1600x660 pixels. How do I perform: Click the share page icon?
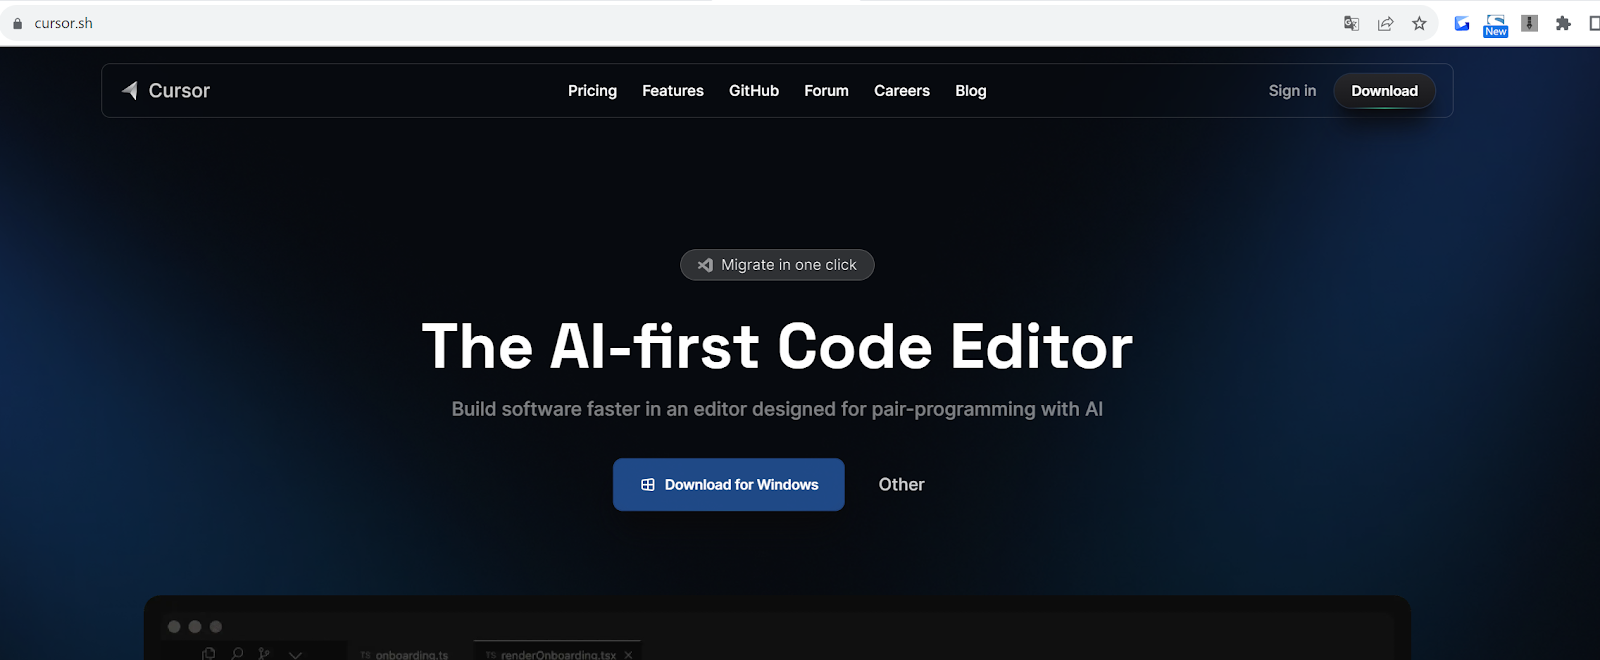[1385, 23]
